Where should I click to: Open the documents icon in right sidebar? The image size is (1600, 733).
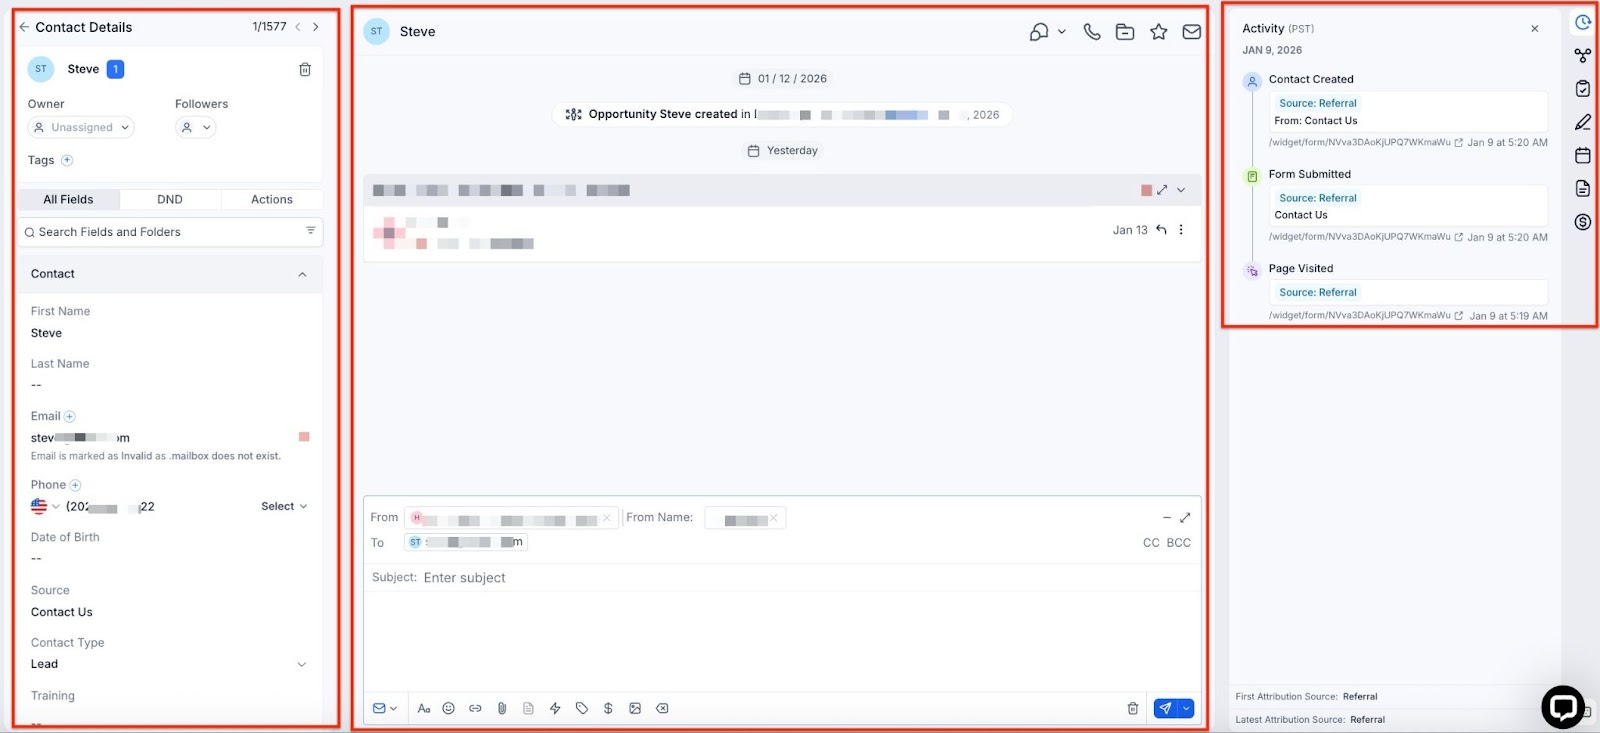[x=1583, y=188]
